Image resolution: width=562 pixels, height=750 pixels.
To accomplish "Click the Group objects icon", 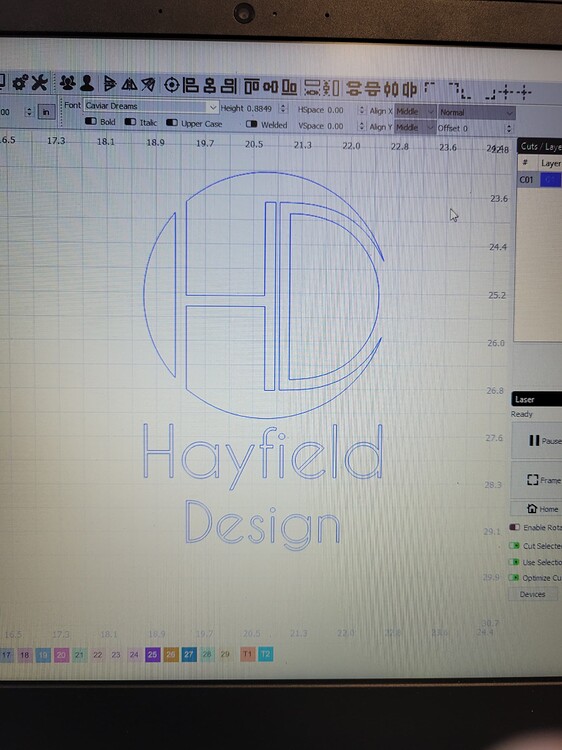I will click(67, 83).
